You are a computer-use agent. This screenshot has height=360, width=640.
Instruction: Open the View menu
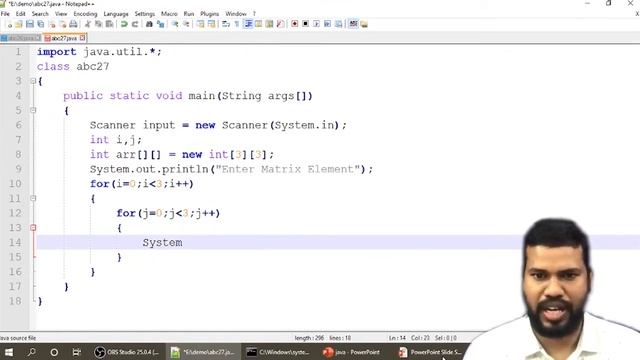tap(61, 14)
